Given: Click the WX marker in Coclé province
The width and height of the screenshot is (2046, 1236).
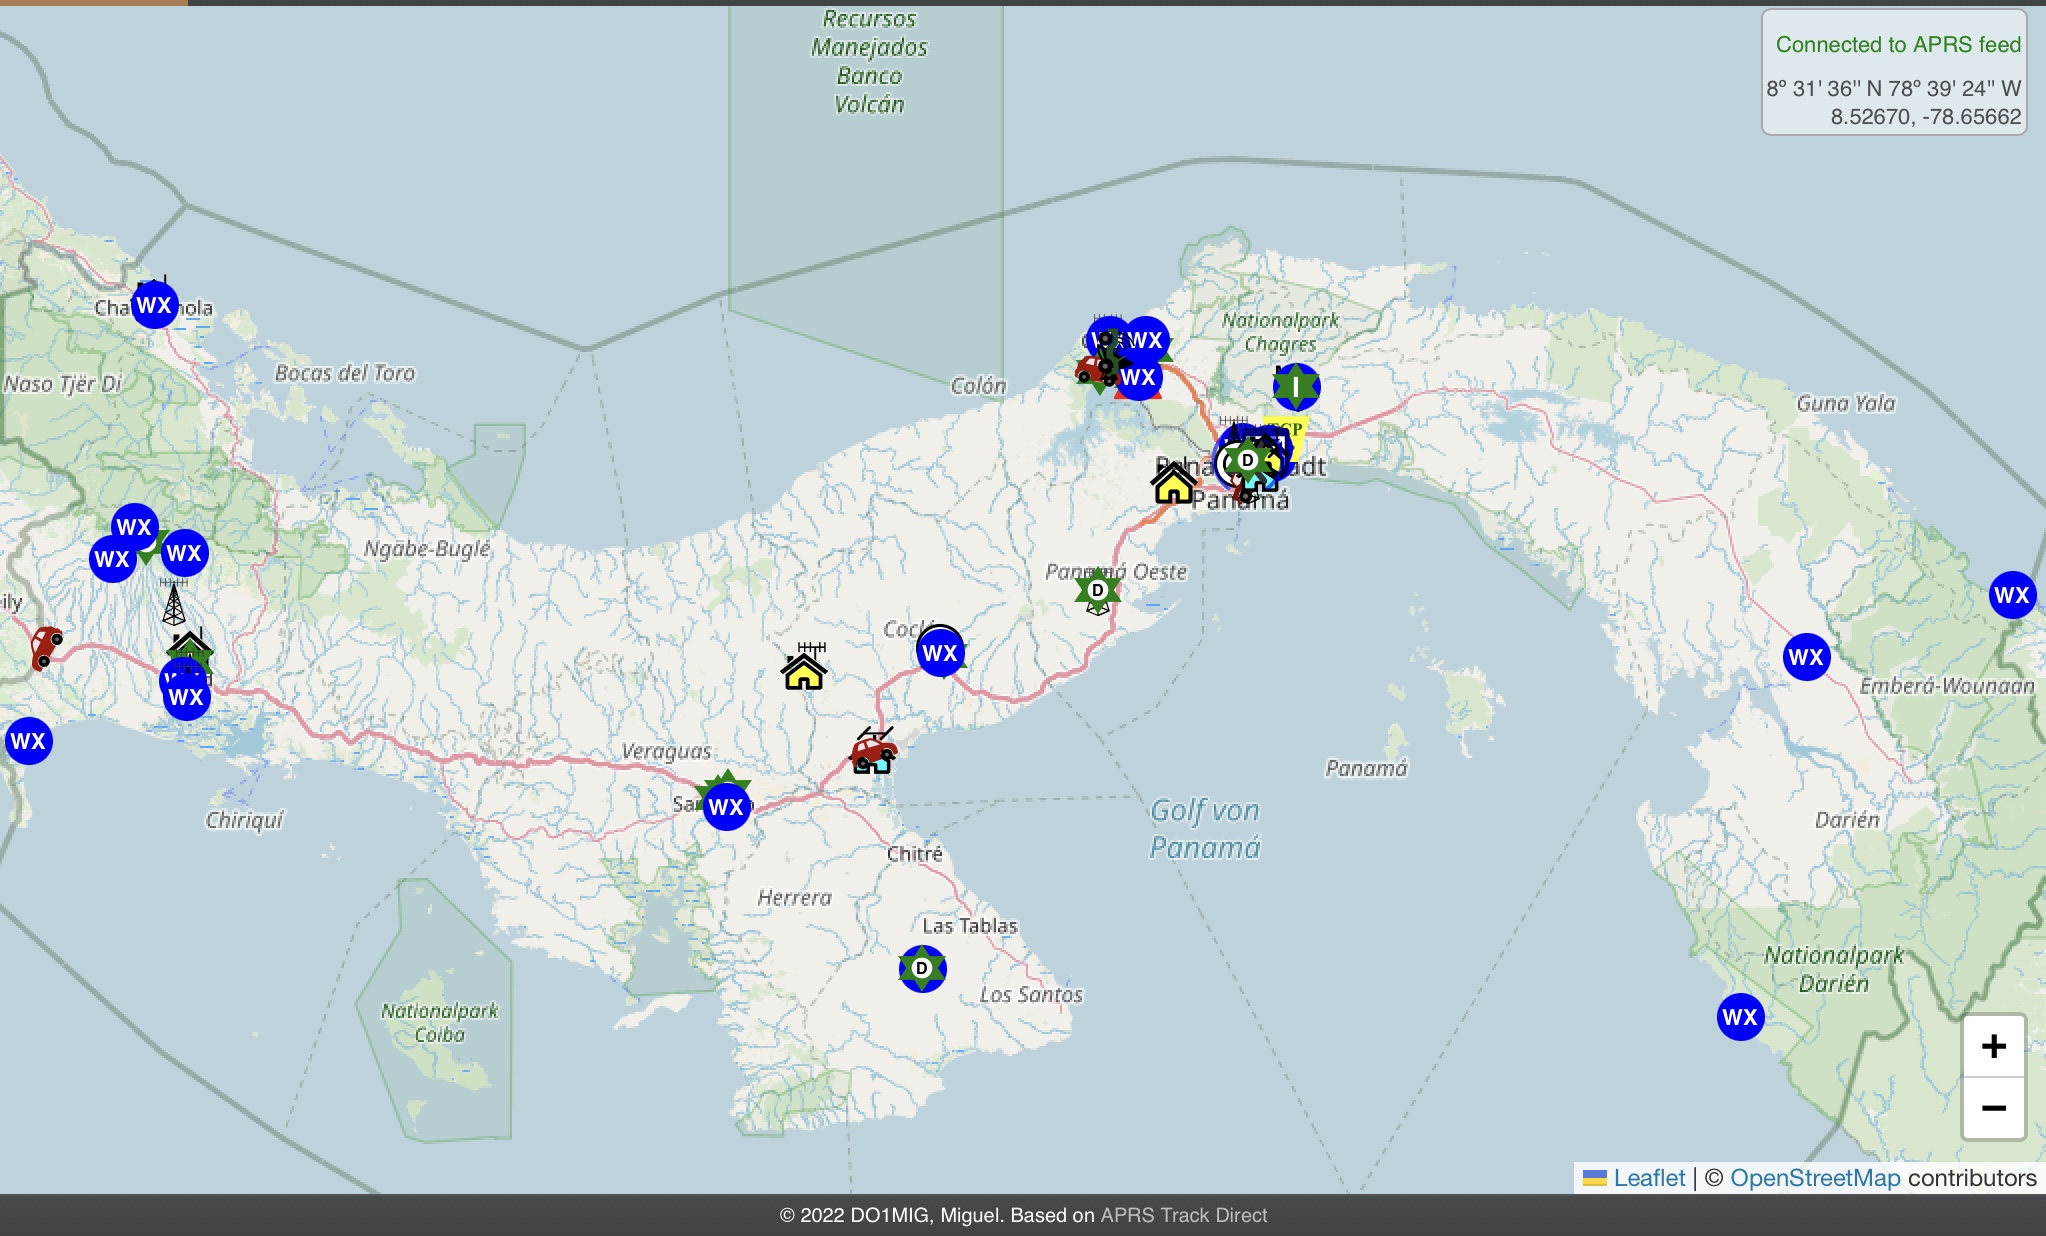Looking at the screenshot, I should [940, 653].
